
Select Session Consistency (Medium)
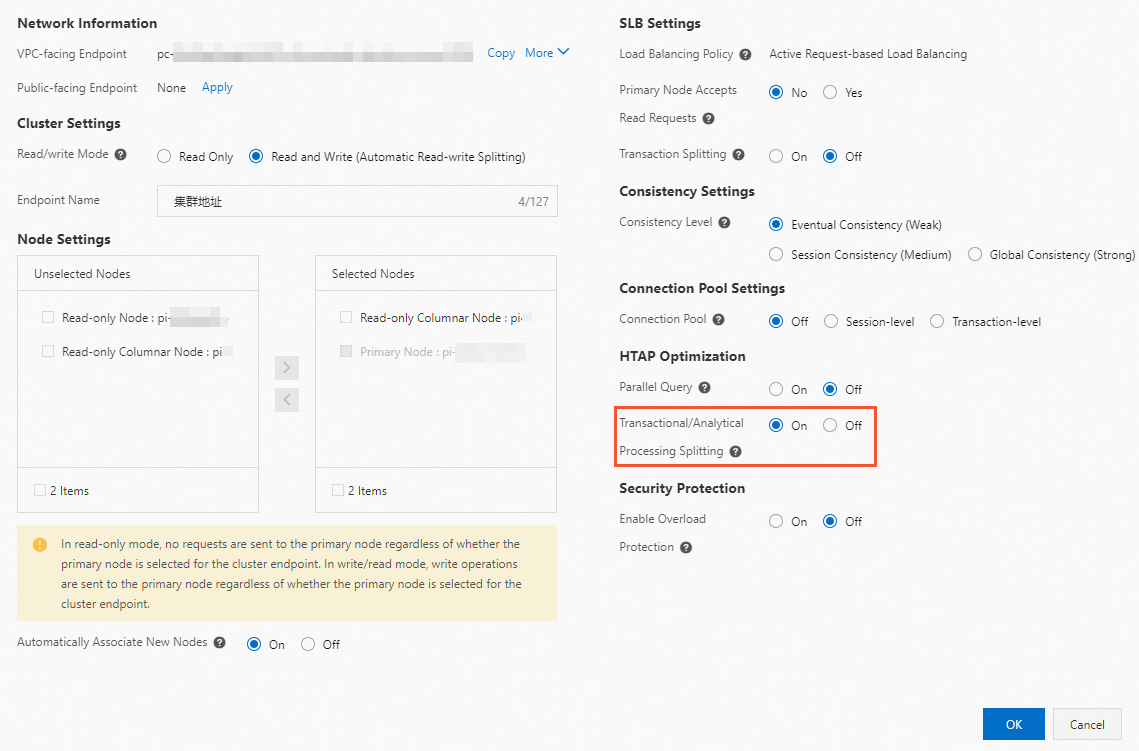[x=776, y=255]
